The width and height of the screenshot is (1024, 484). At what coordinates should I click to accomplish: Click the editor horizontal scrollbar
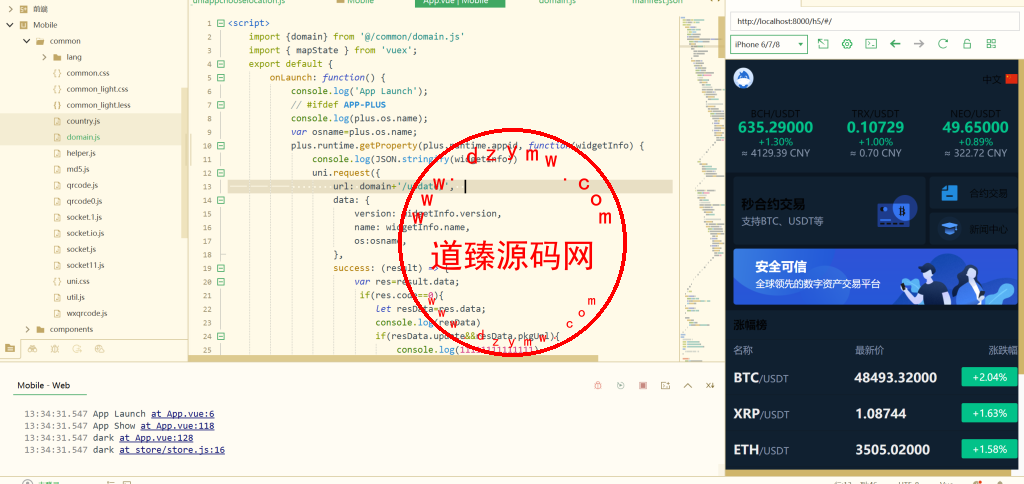coord(393,358)
